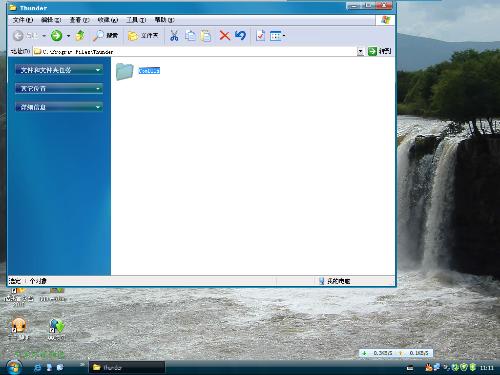
Task: Open the Views dropdown button
Action: [277, 35]
